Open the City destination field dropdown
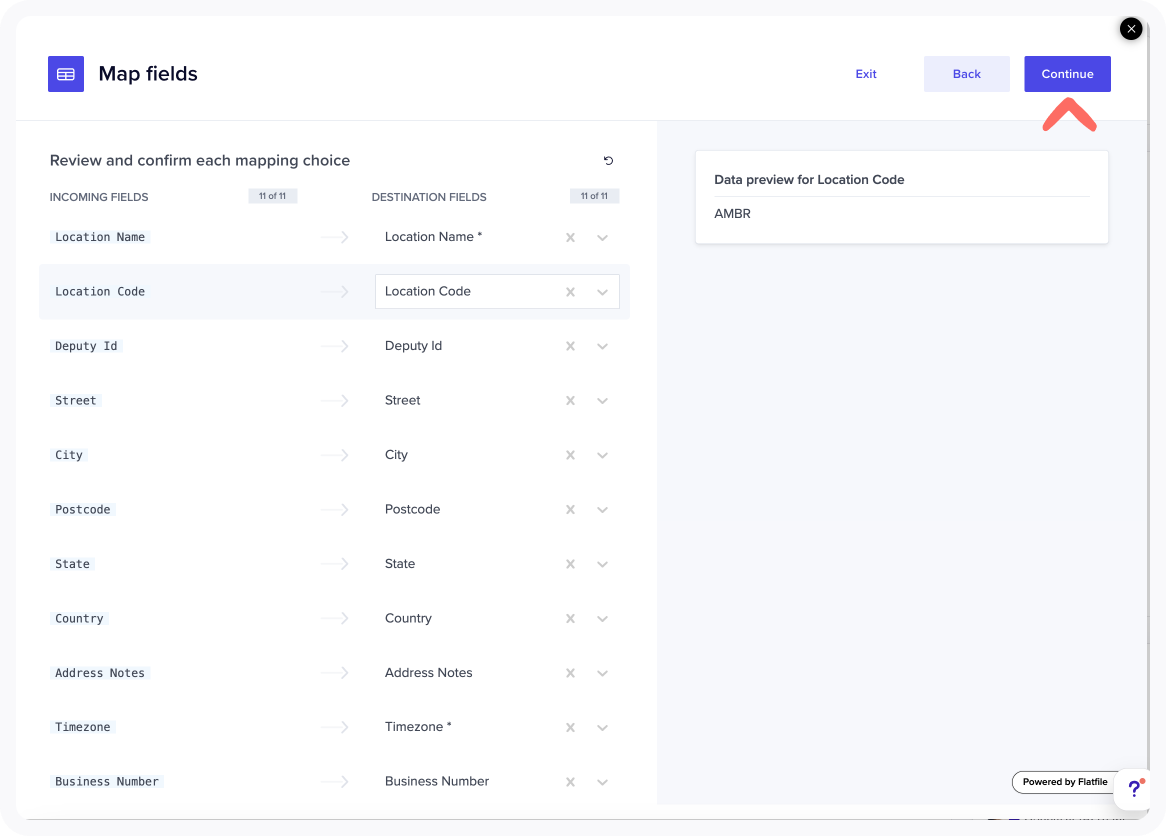The image size is (1166, 836). tap(602, 456)
